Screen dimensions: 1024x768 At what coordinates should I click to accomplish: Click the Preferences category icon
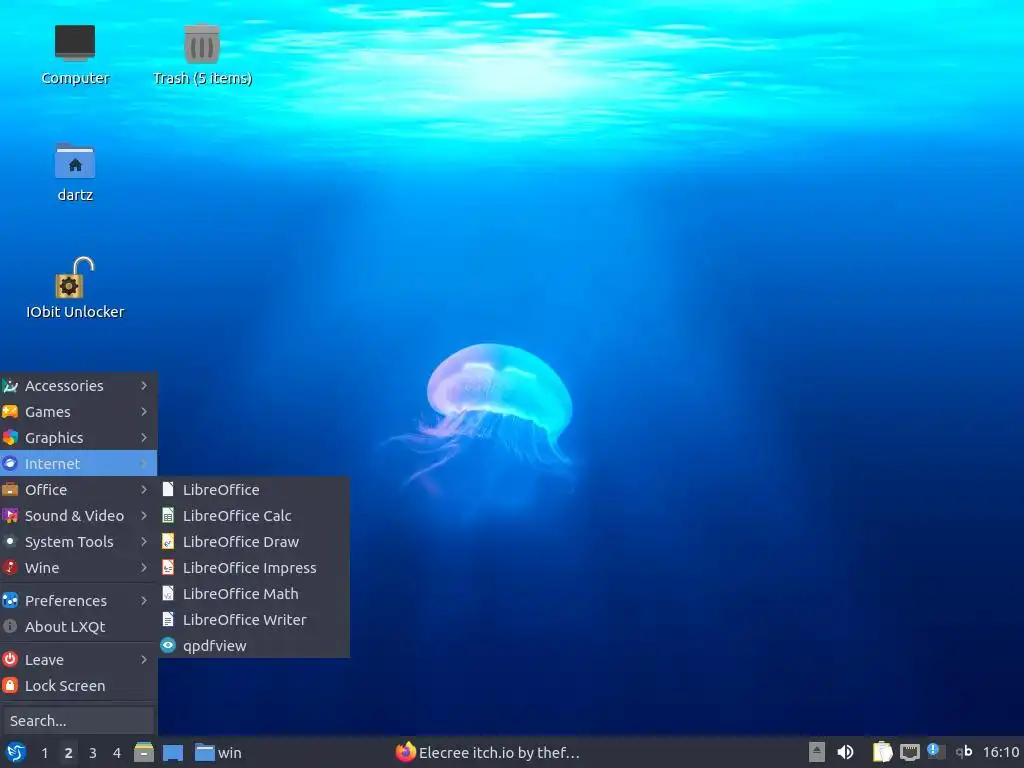click(10, 601)
